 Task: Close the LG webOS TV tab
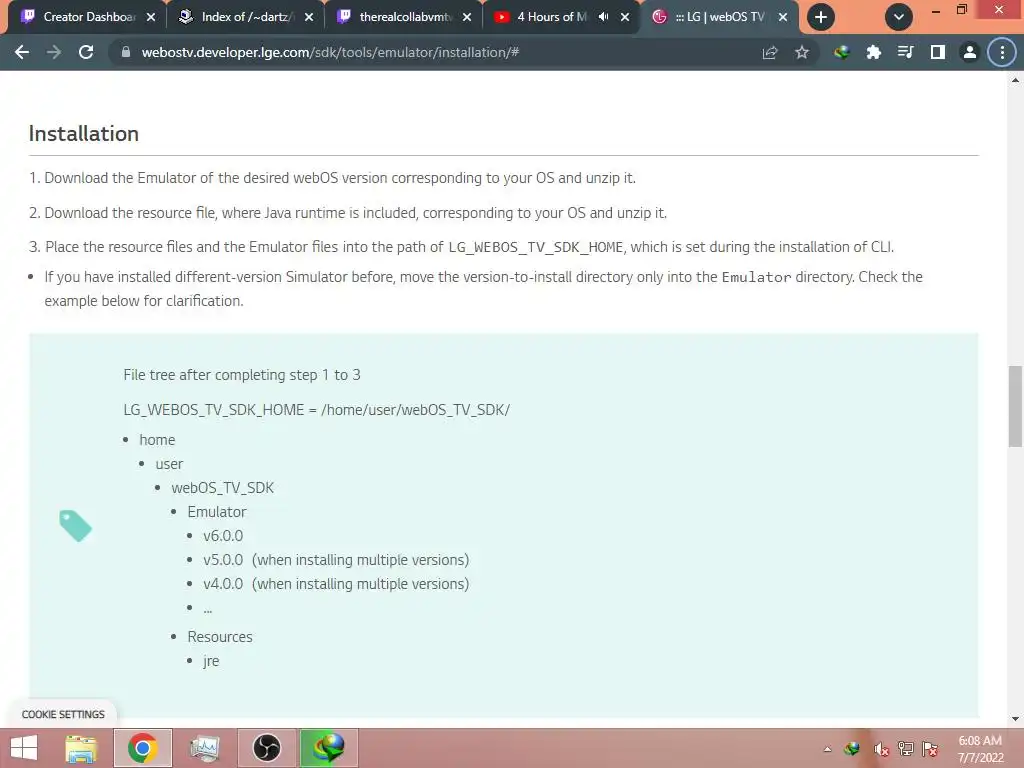coord(783,17)
